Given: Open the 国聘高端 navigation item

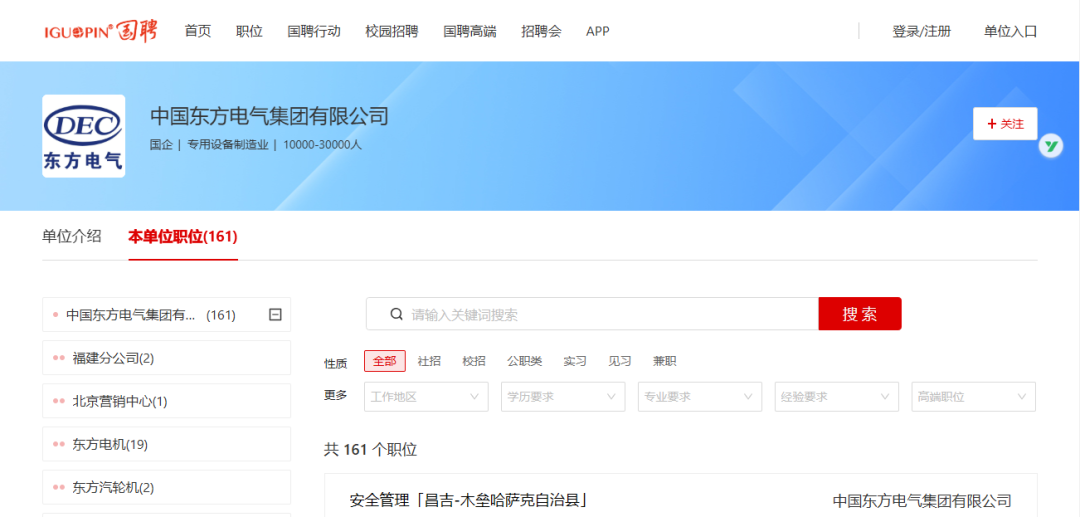Looking at the screenshot, I should 470,31.
